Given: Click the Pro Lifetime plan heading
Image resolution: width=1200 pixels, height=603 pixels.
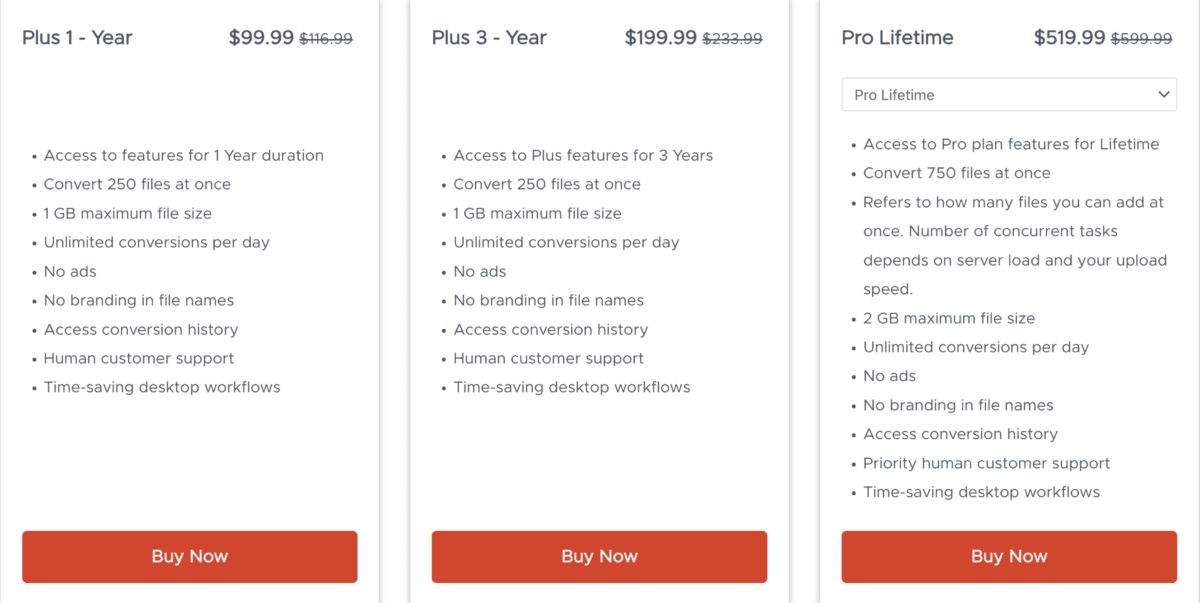Looking at the screenshot, I should 896,37.
